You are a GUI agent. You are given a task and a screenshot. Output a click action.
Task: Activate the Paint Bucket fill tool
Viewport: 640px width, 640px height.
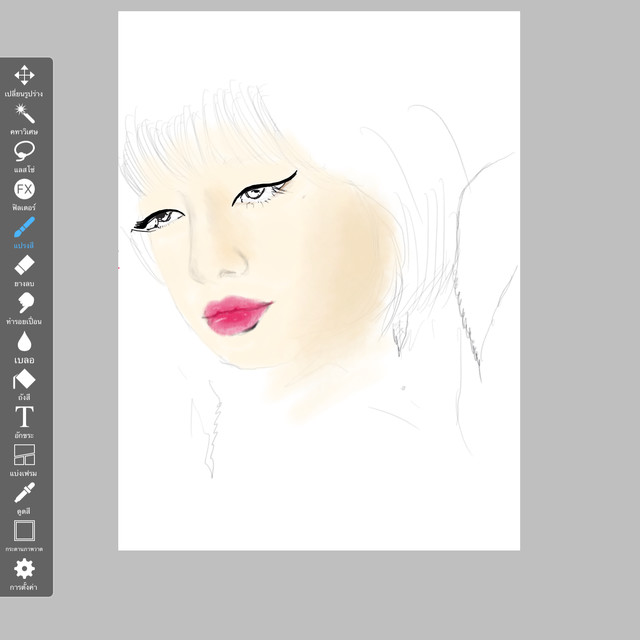pyautogui.click(x=25, y=379)
